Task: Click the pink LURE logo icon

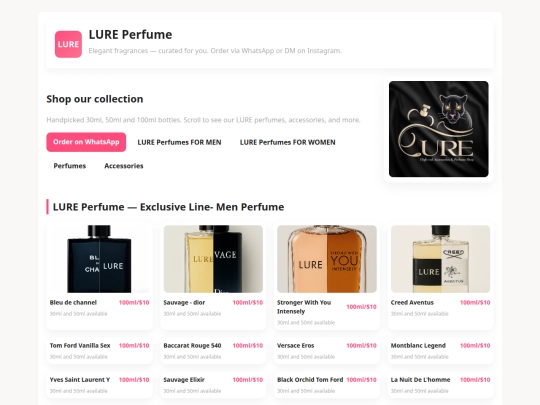Action: pyautogui.click(x=68, y=44)
